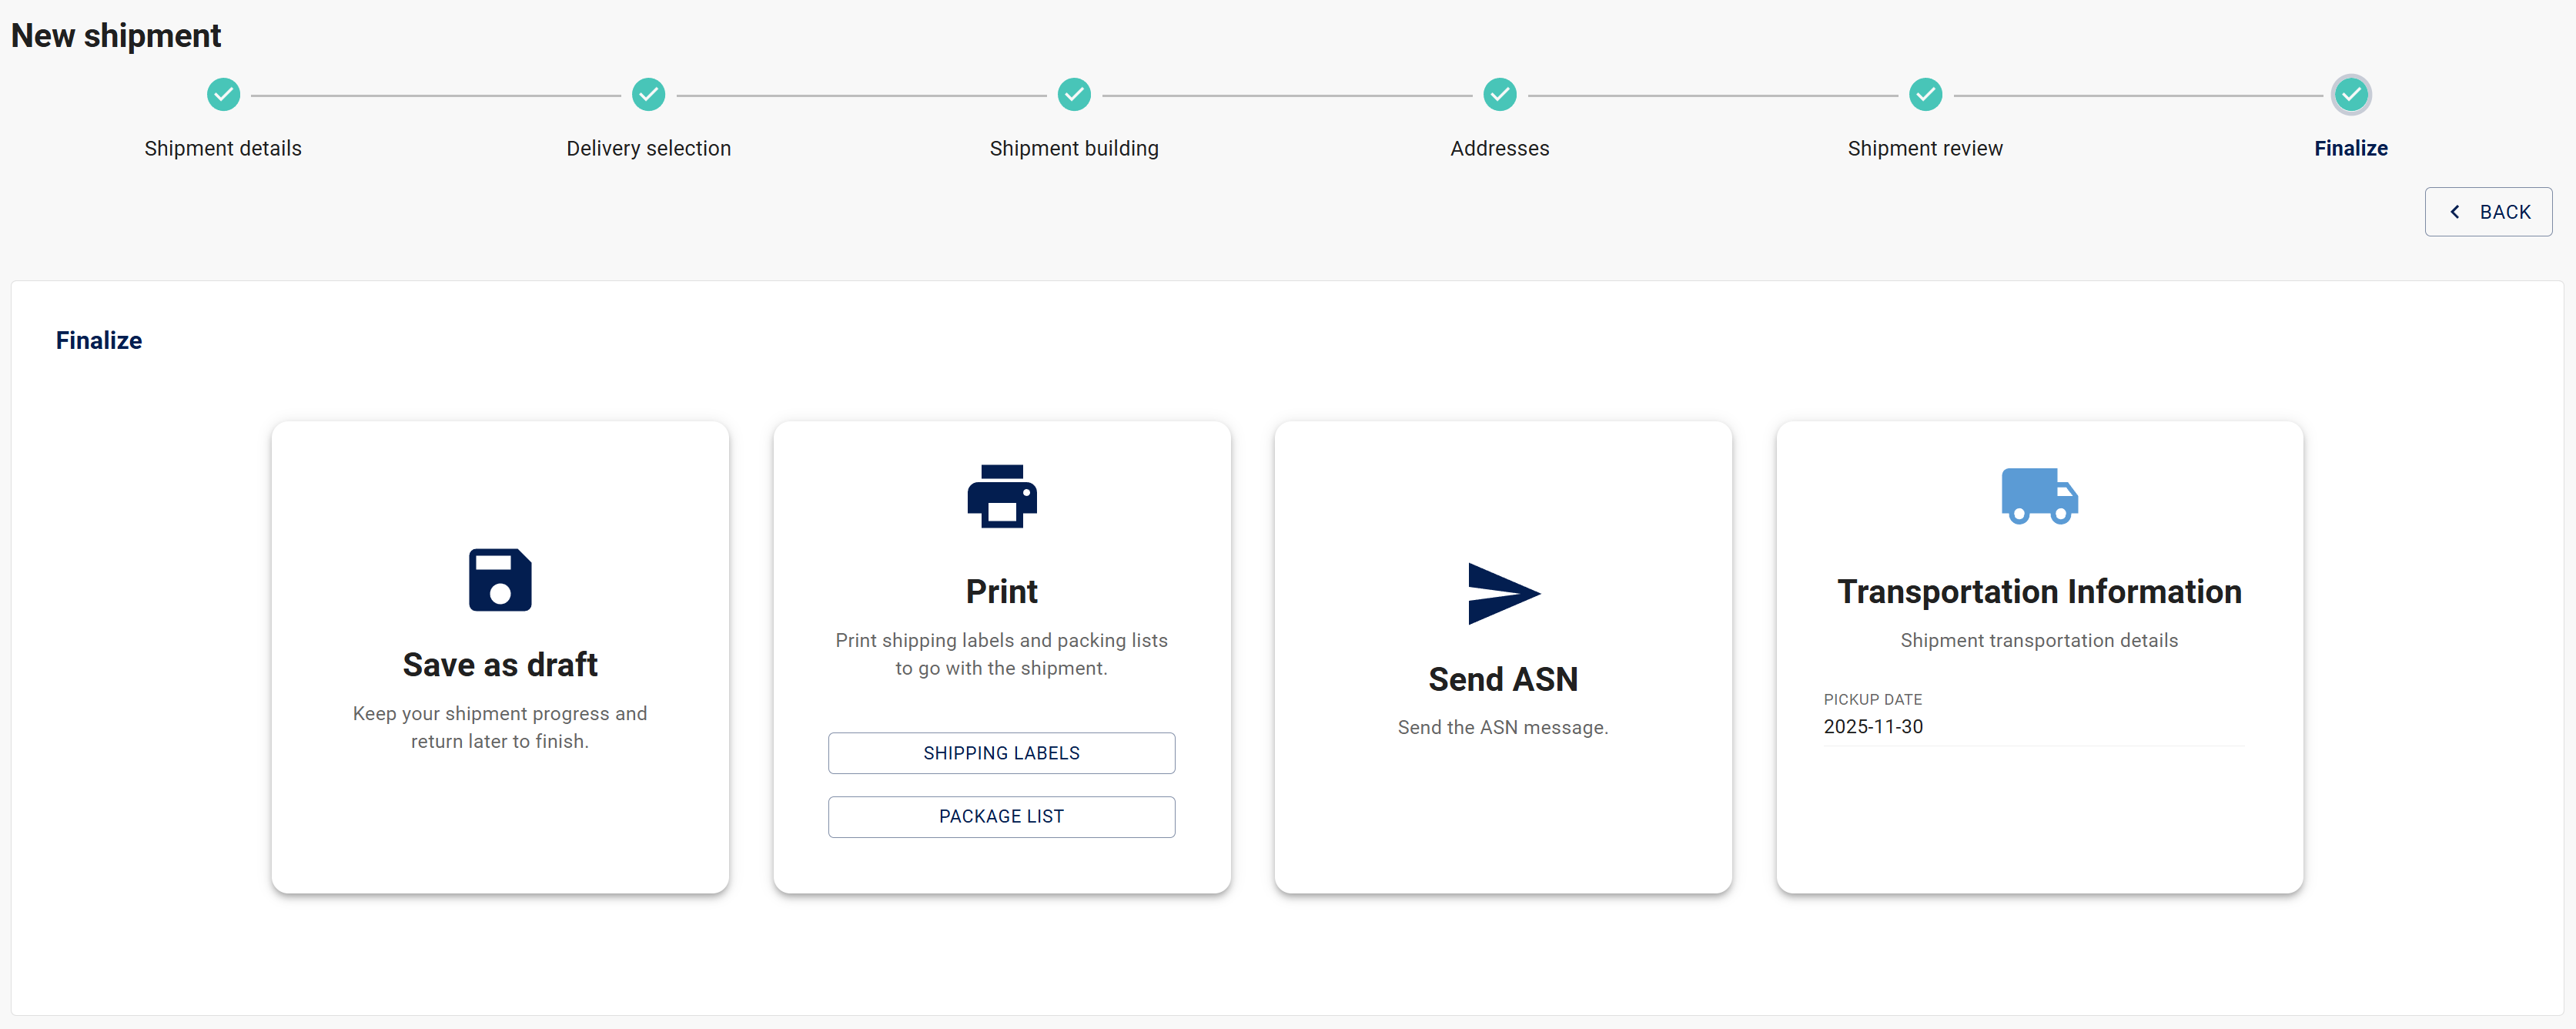
Task: Go to the Shipment review step label
Action: 1925,148
